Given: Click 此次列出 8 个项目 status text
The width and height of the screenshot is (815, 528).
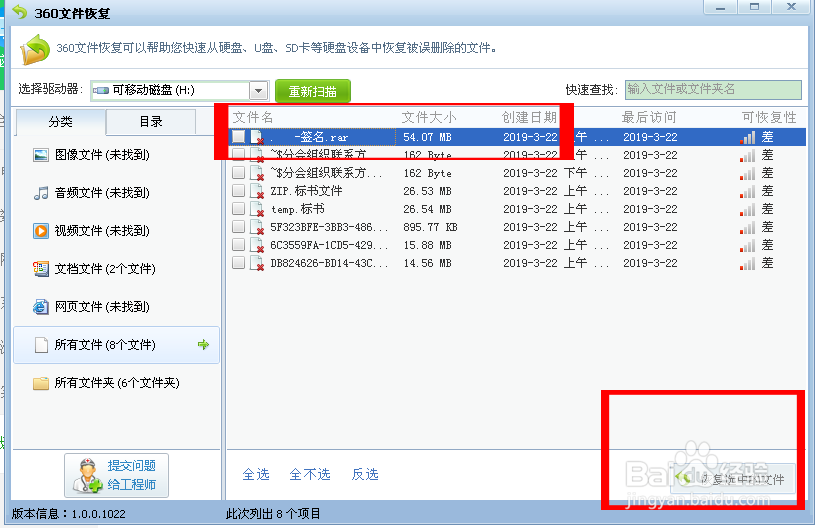Looking at the screenshot, I should (x=273, y=514).
